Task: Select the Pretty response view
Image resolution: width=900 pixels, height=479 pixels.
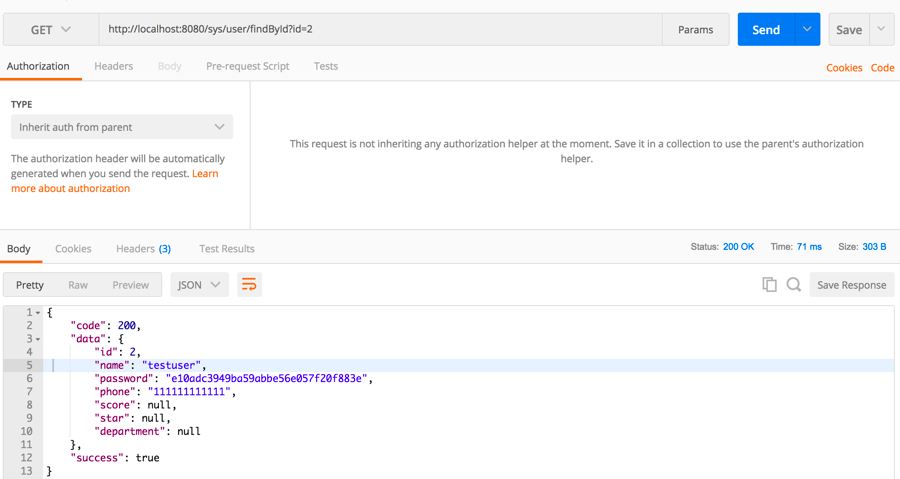Action: pos(30,285)
